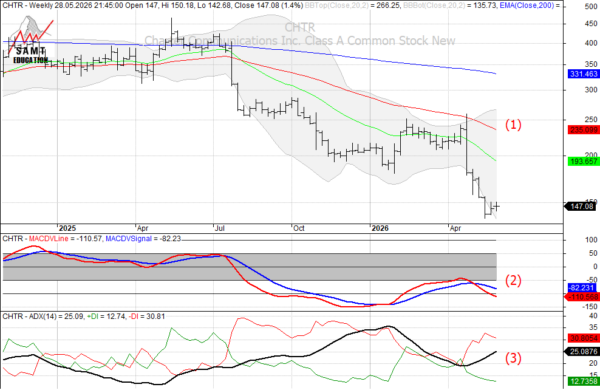
Task: Click the 0 label on MACD axis
Action: tap(595, 266)
